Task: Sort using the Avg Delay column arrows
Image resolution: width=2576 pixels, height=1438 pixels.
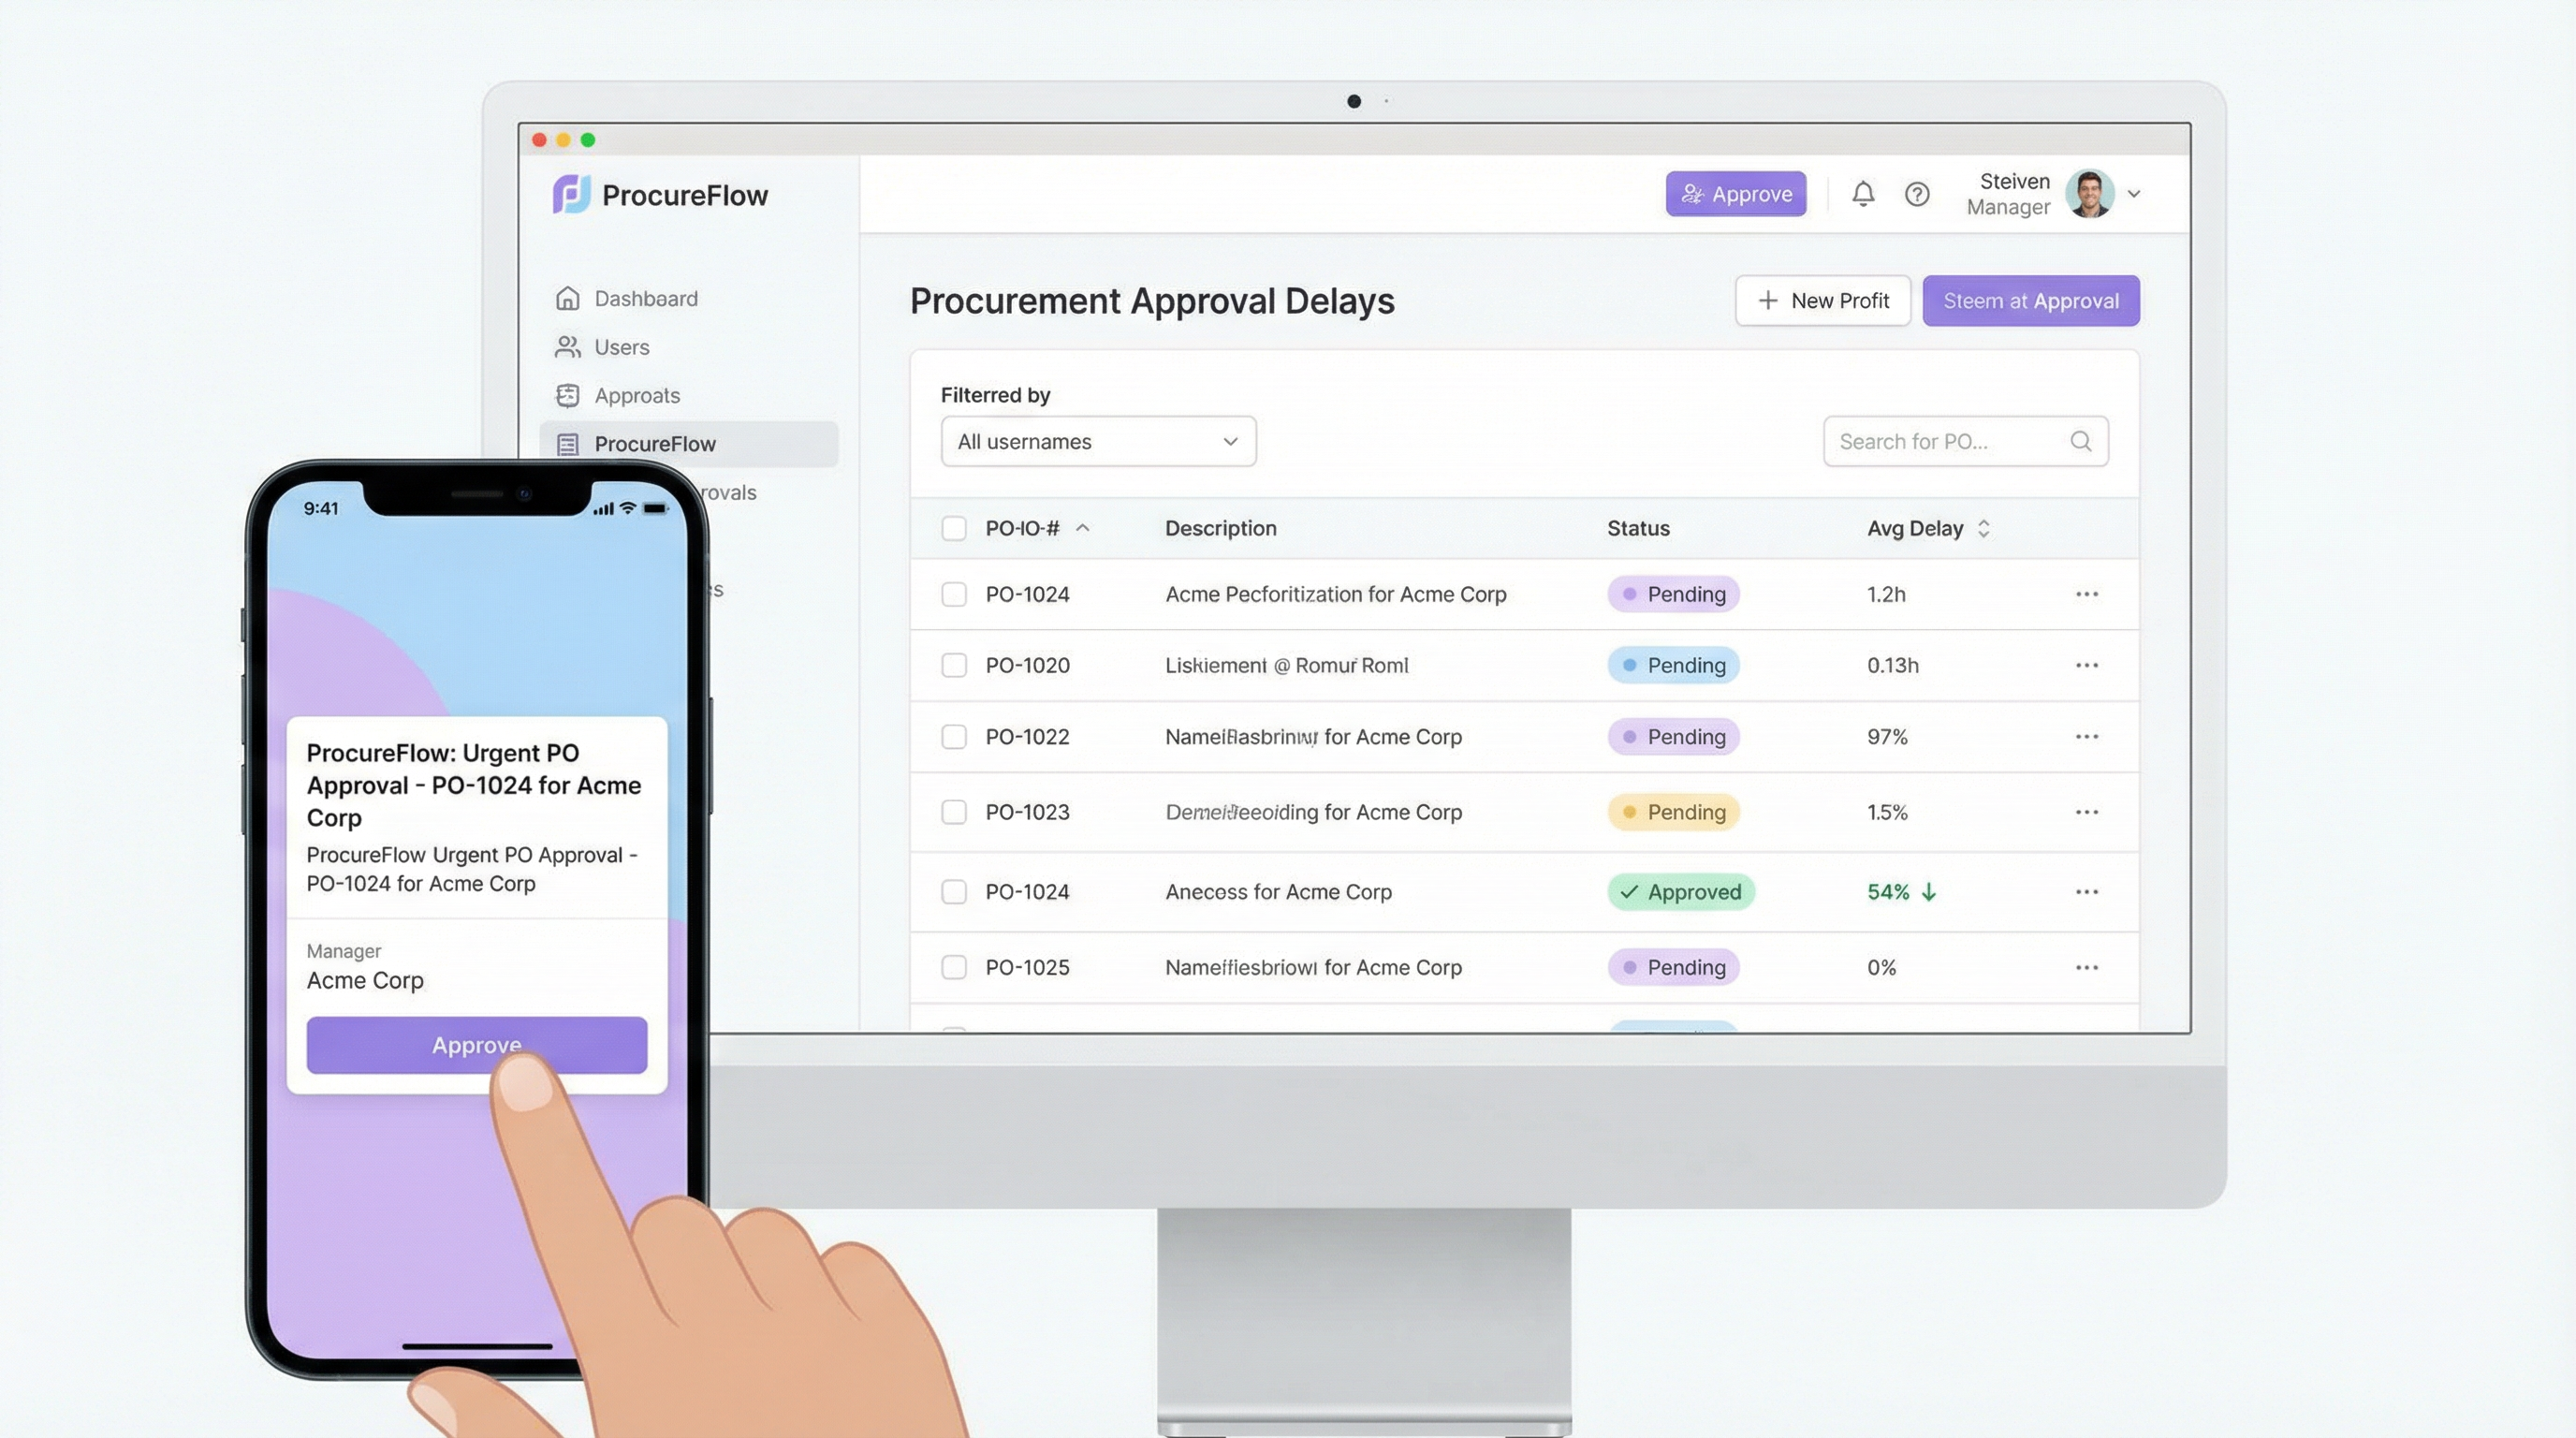Action: 1985,528
